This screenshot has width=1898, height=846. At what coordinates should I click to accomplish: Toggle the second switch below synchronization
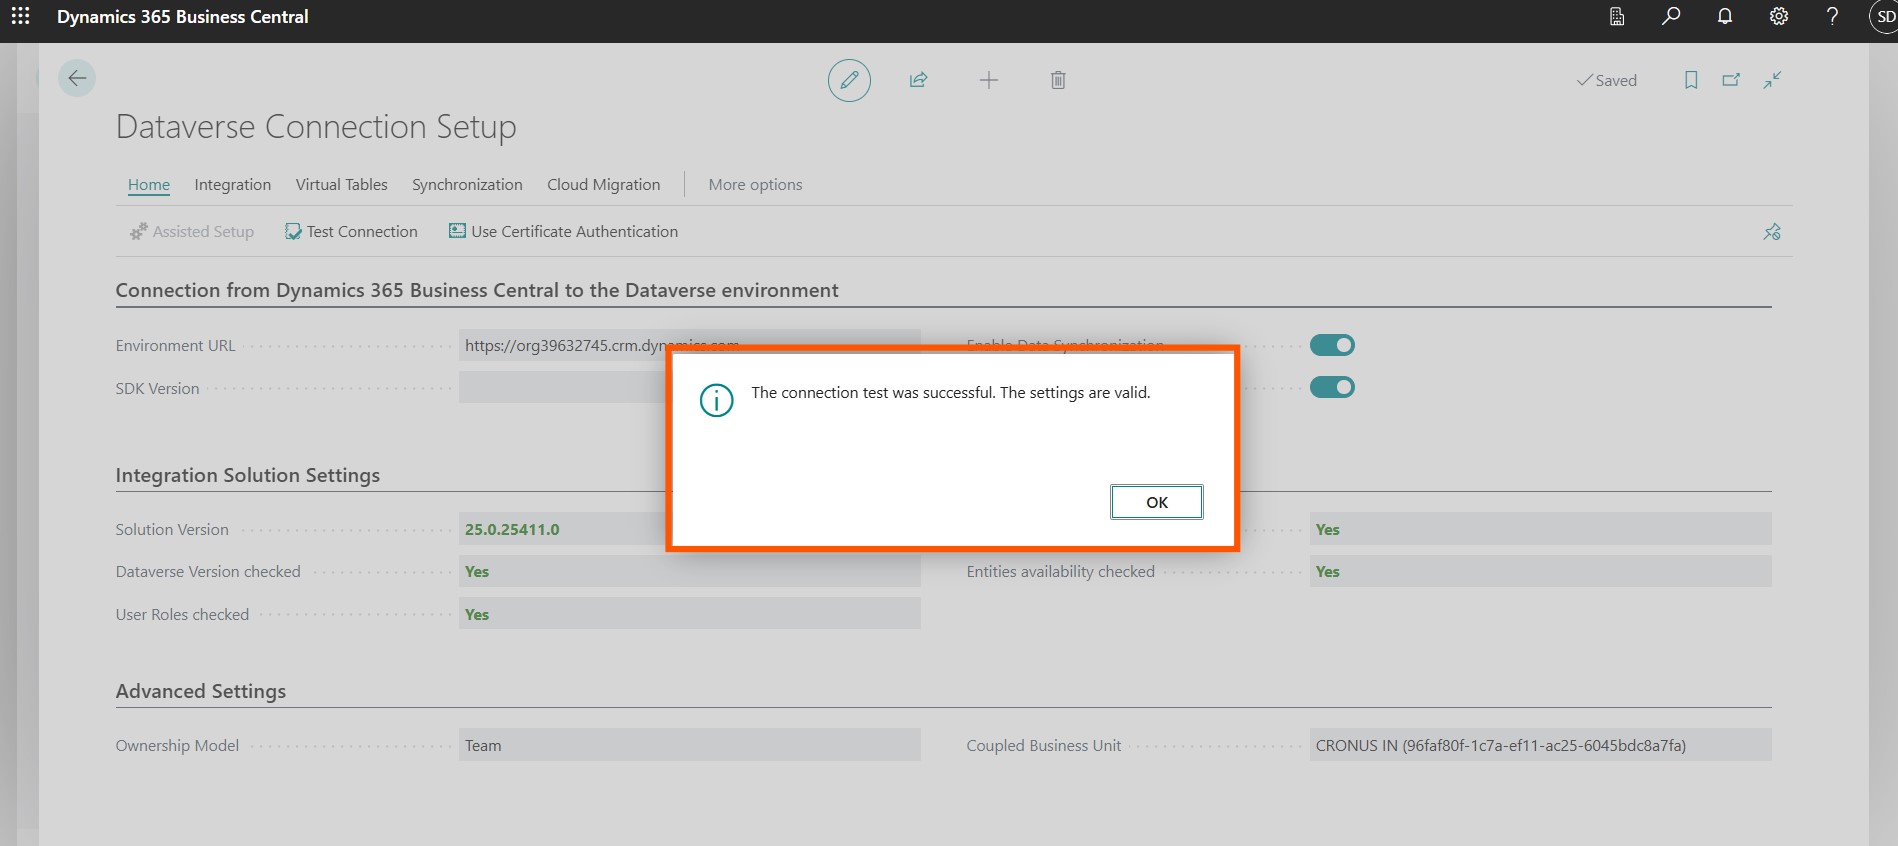pos(1332,387)
